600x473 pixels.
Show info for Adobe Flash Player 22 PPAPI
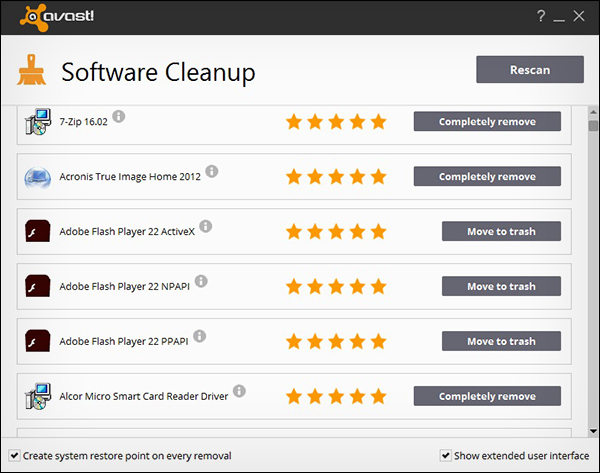[x=199, y=336]
